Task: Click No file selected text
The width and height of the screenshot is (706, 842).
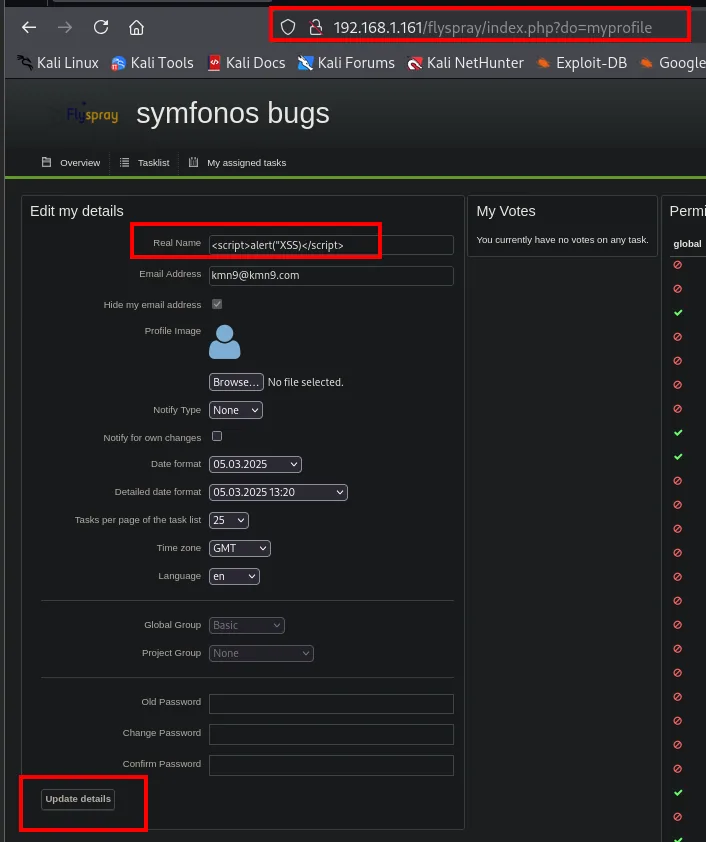Action: pos(305,382)
